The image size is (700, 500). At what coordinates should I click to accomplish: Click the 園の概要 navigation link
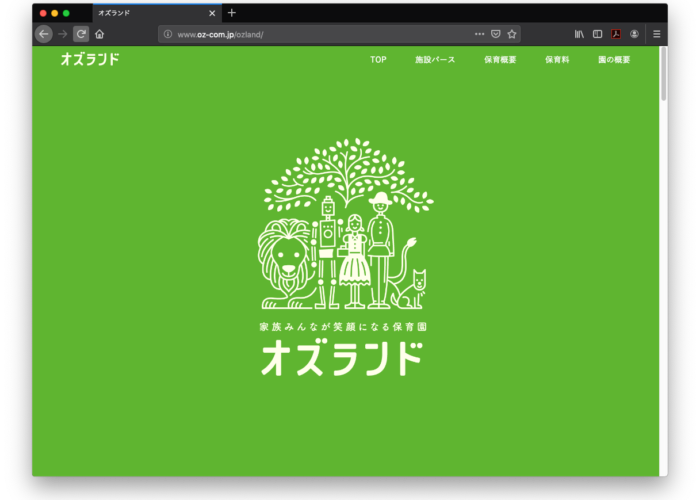(x=614, y=60)
